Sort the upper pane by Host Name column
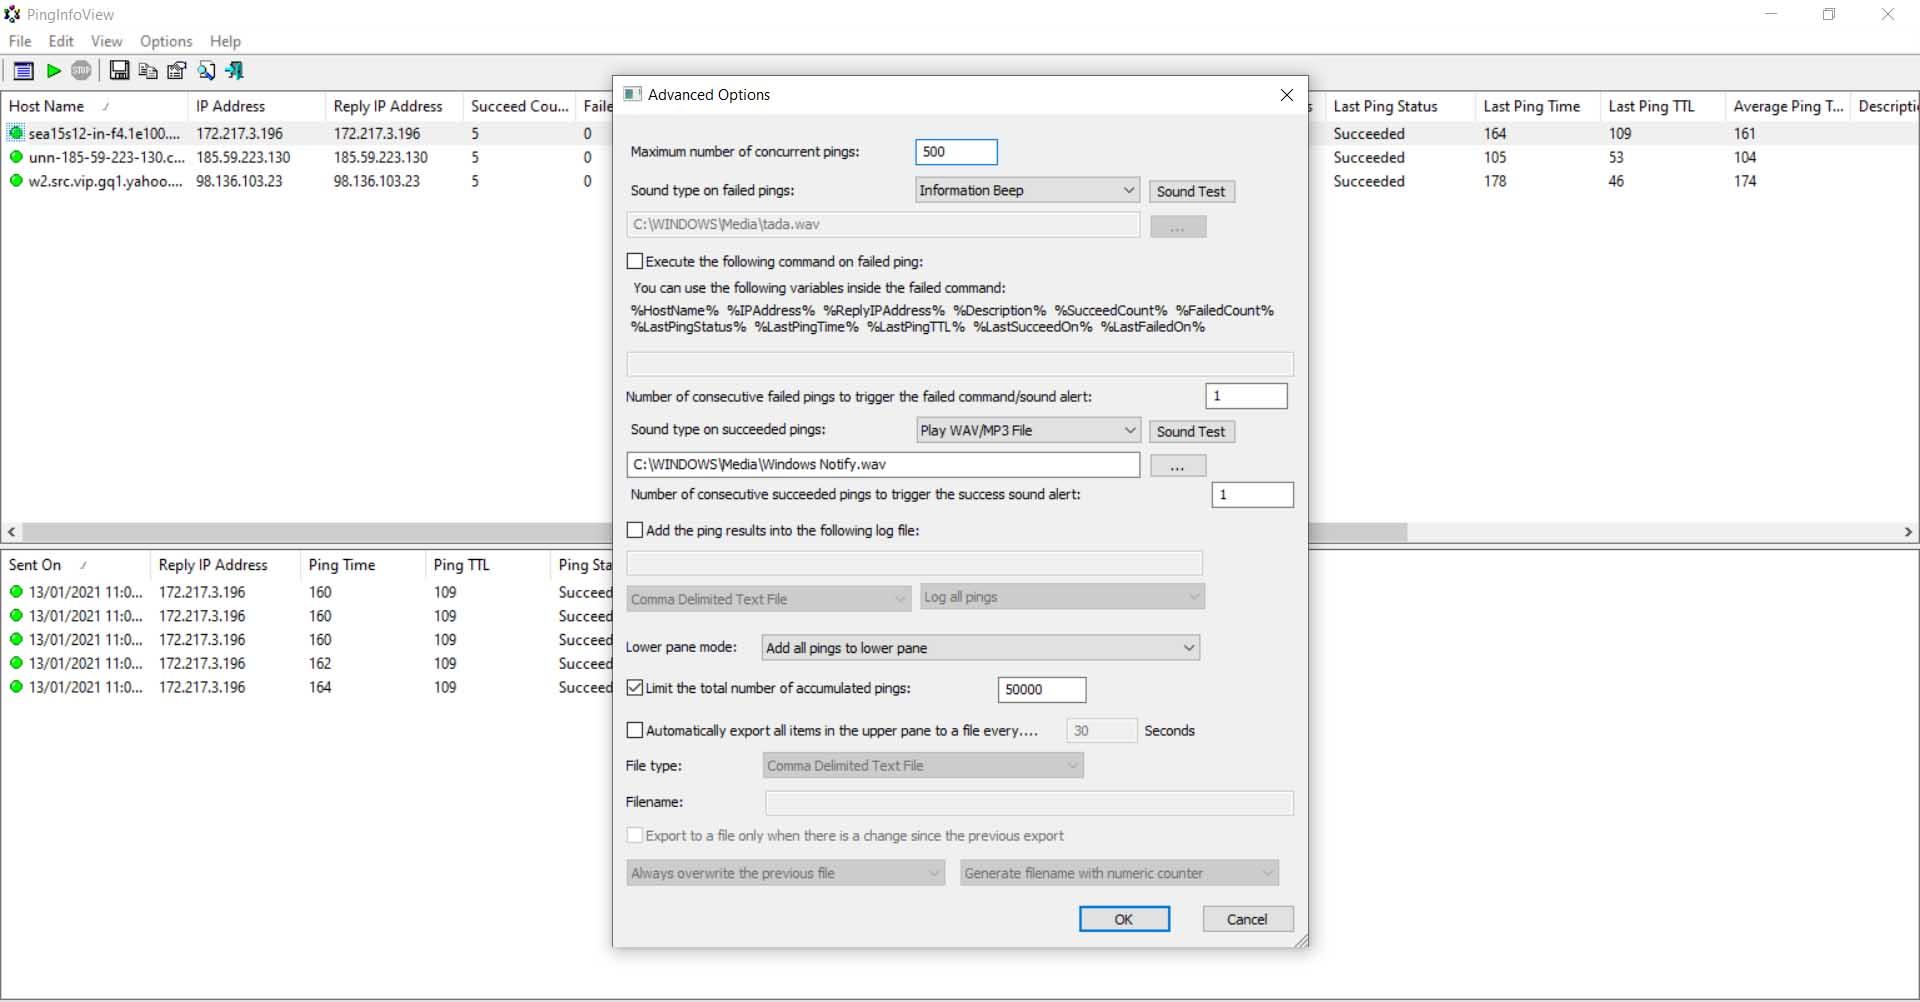Viewport: 1920px width, 1002px height. [x=94, y=106]
